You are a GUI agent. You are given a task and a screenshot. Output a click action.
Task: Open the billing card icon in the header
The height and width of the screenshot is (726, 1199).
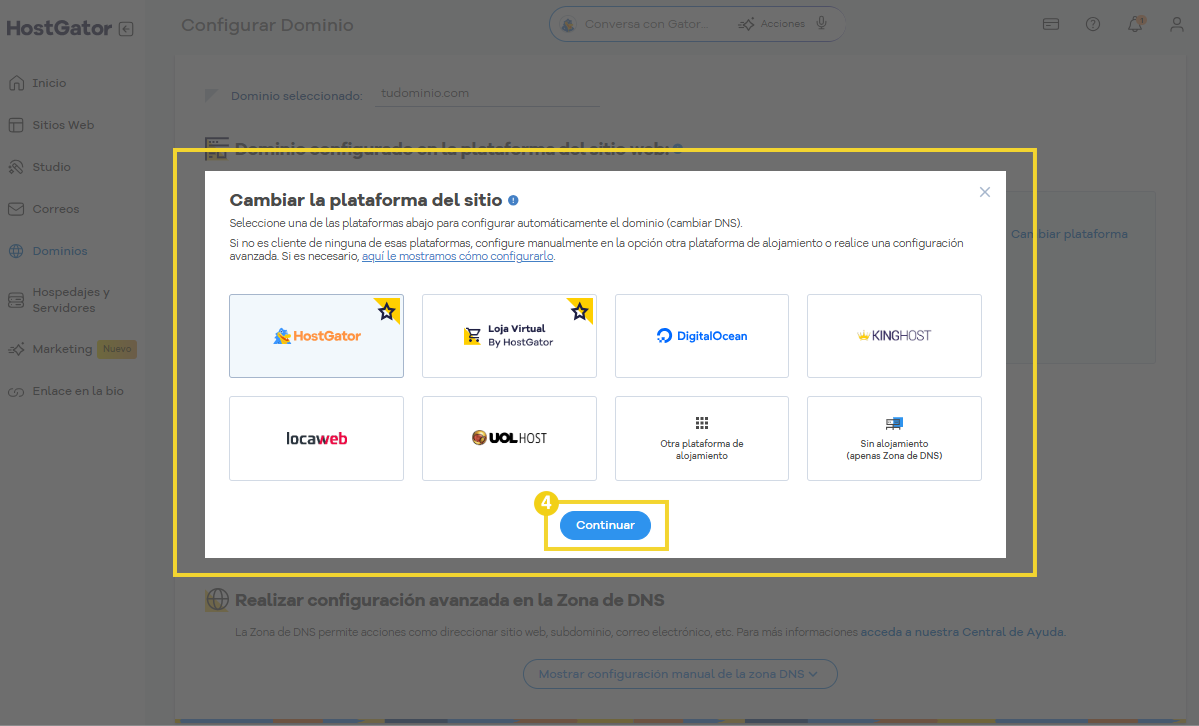coord(1051,24)
